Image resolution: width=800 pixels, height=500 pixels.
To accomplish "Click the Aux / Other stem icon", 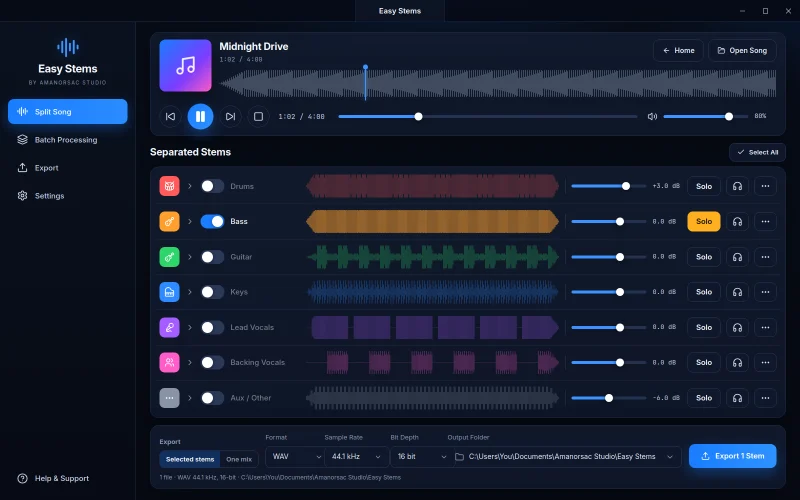I will (x=169, y=397).
